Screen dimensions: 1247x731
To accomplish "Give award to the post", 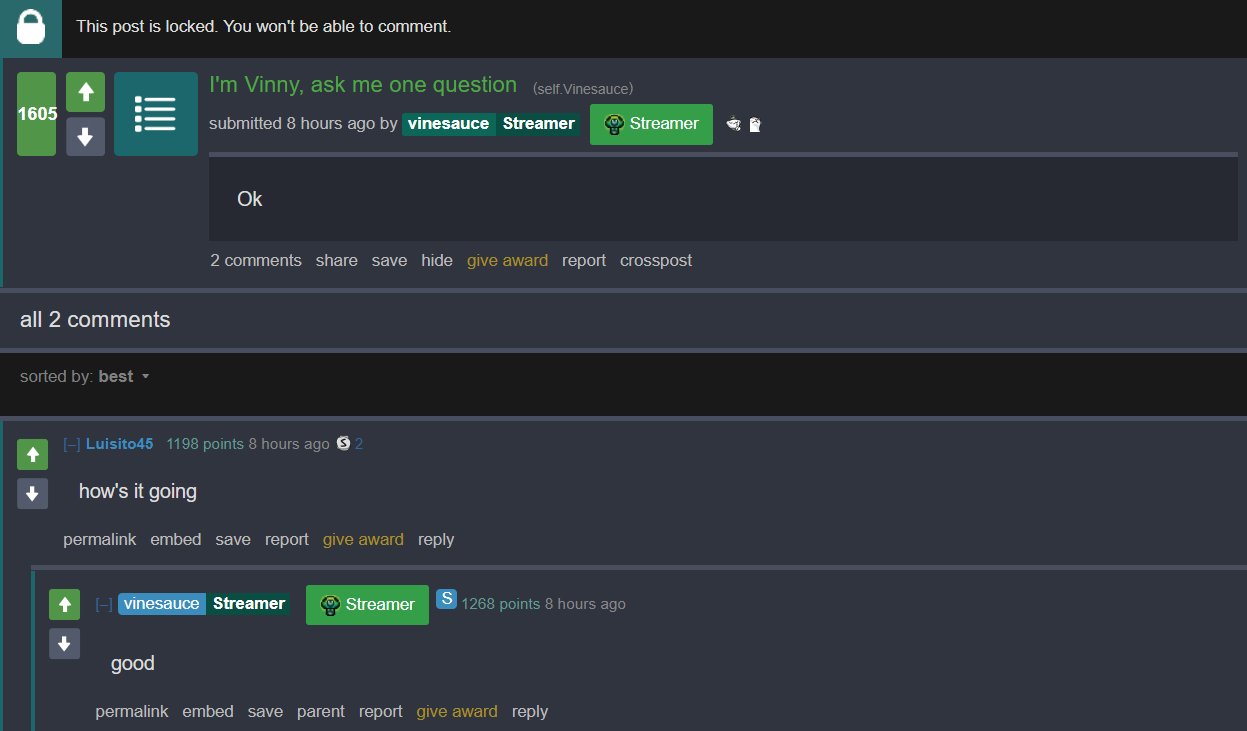I will coord(507,260).
